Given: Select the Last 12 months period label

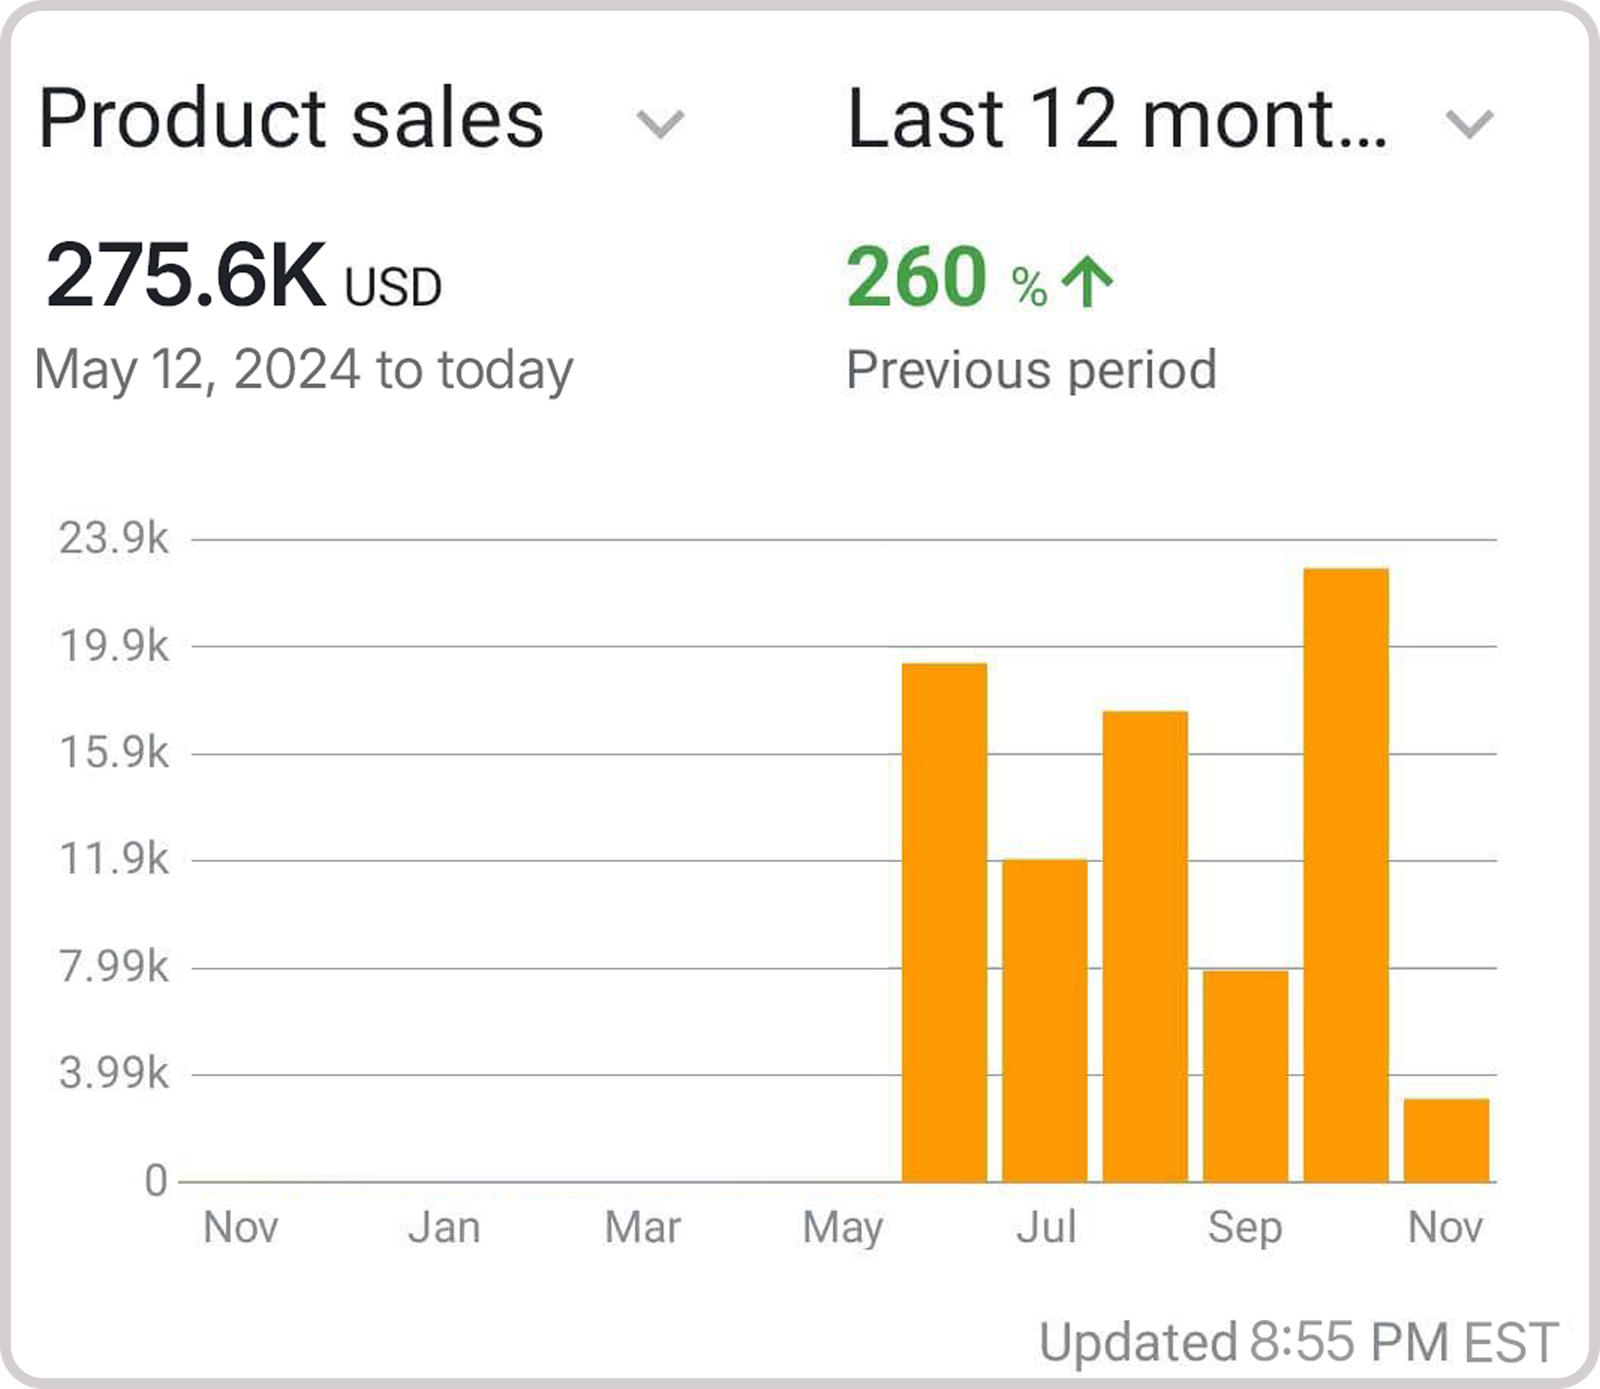Looking at the screenshot, I should (x=1116, y=119).
